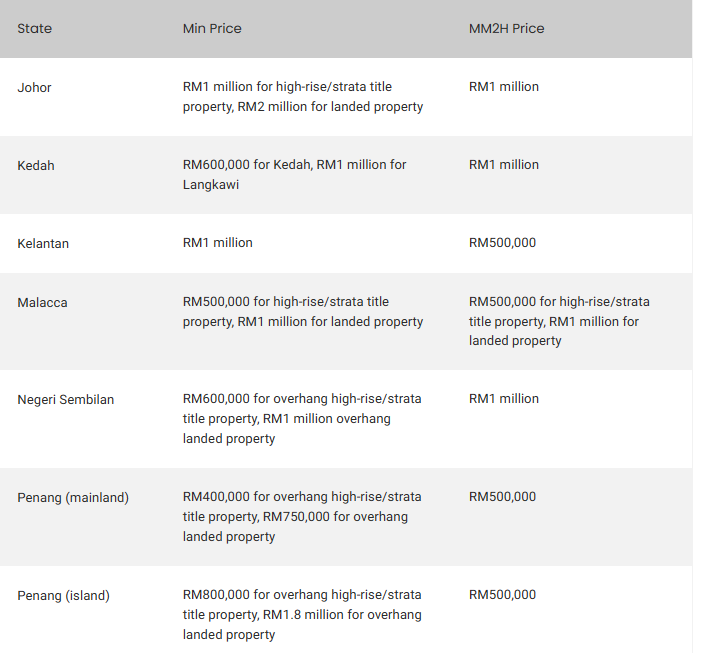Screen dimensions: 707x653
Task: Click the Min Price column header
Action: tap(212, 28)
